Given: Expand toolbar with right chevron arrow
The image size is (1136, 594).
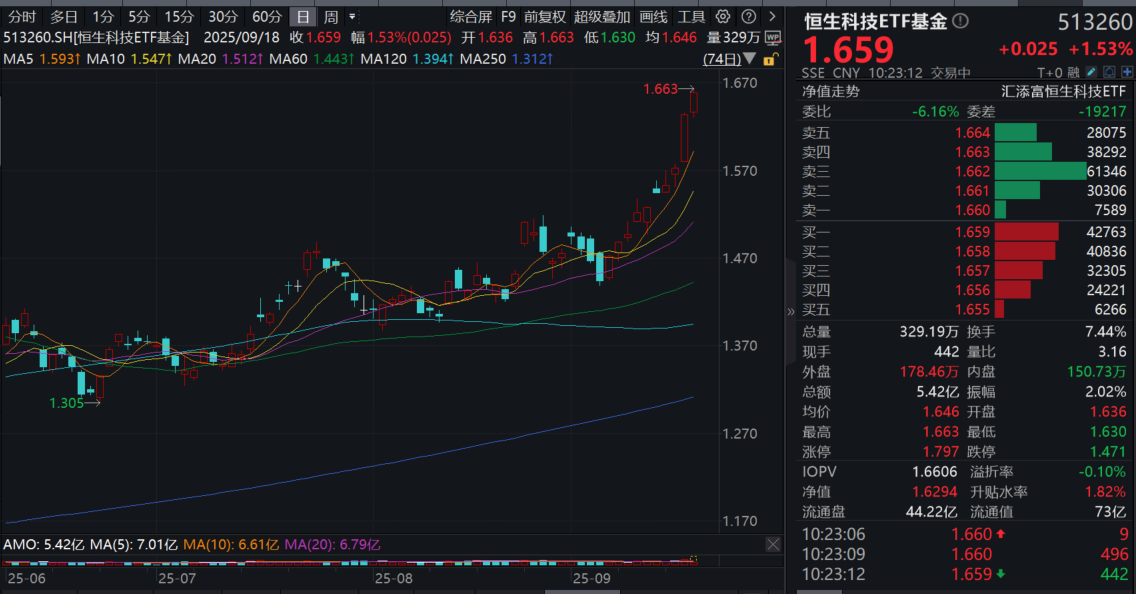Looking at the screenshot, I should point(772,16).
